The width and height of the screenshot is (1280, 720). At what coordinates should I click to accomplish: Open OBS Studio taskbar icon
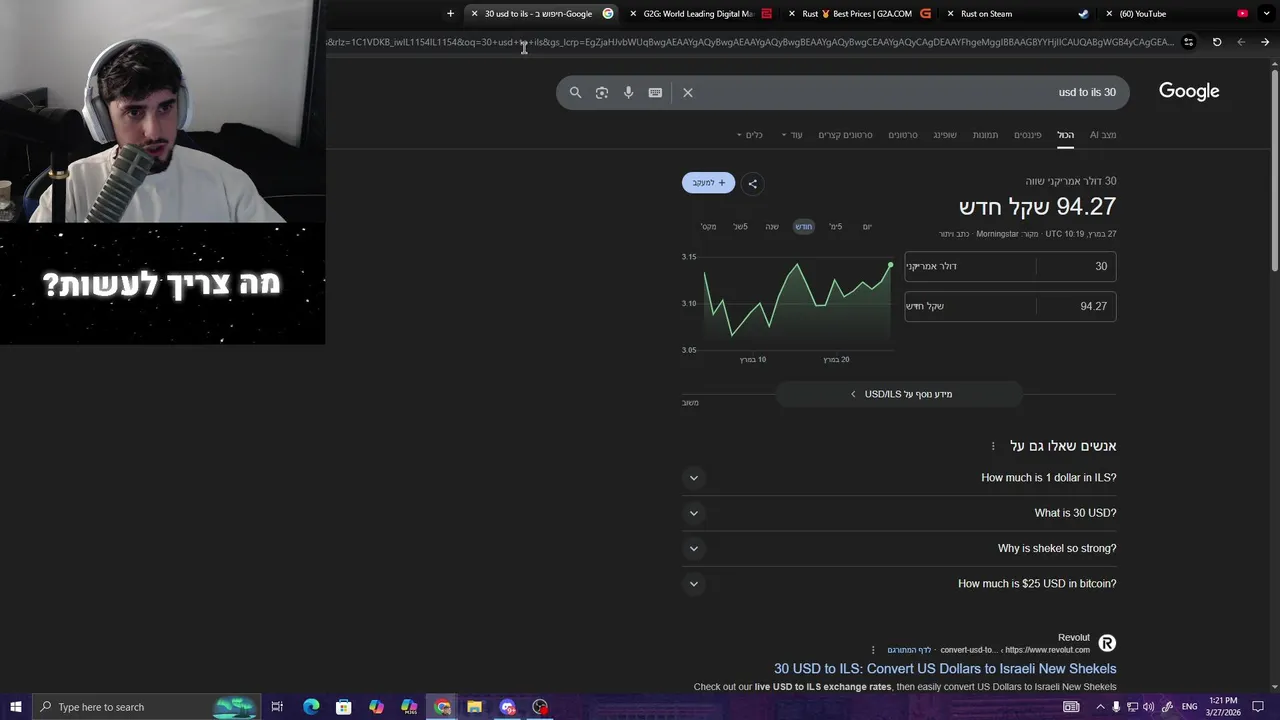540,707
